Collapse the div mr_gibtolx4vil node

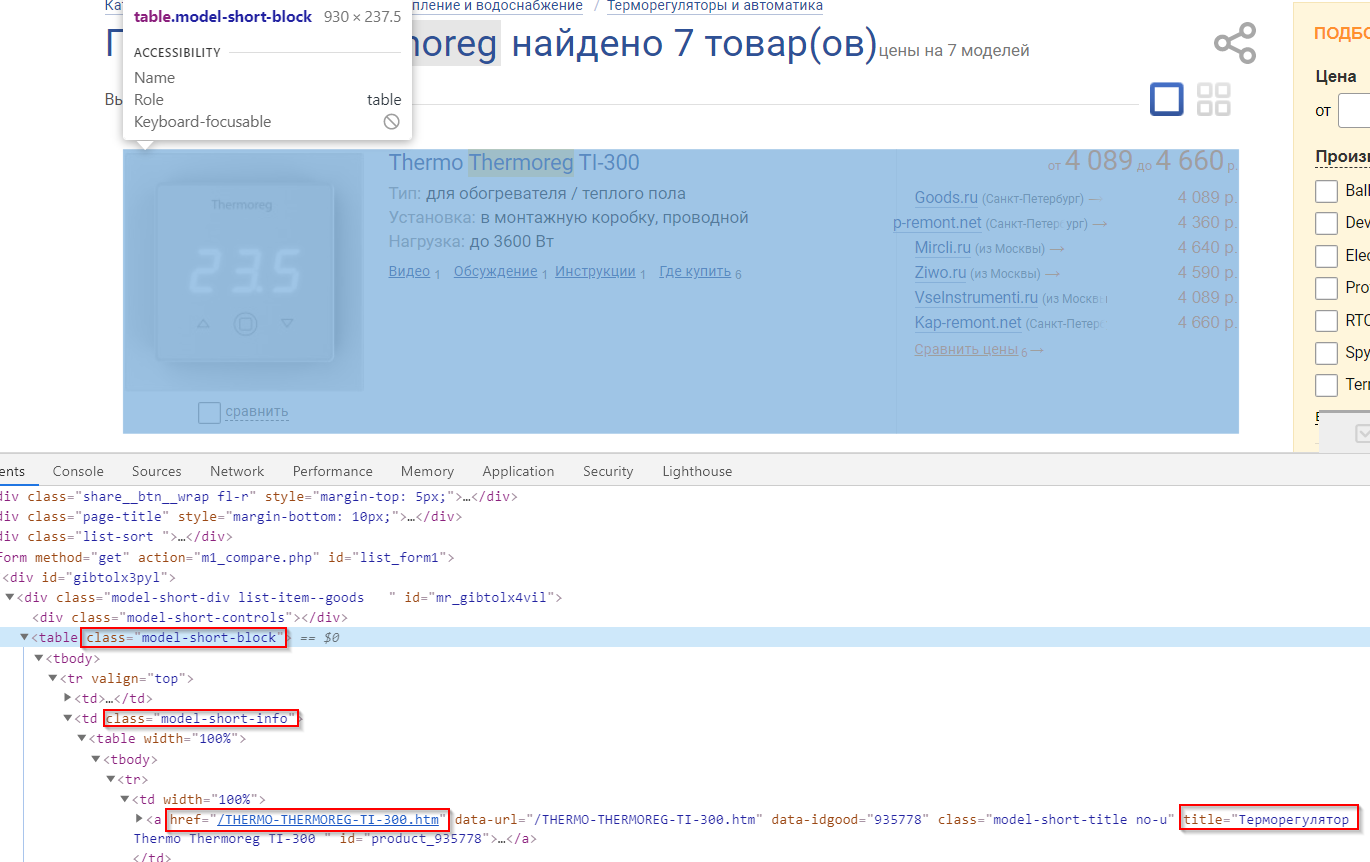point(10,597)
